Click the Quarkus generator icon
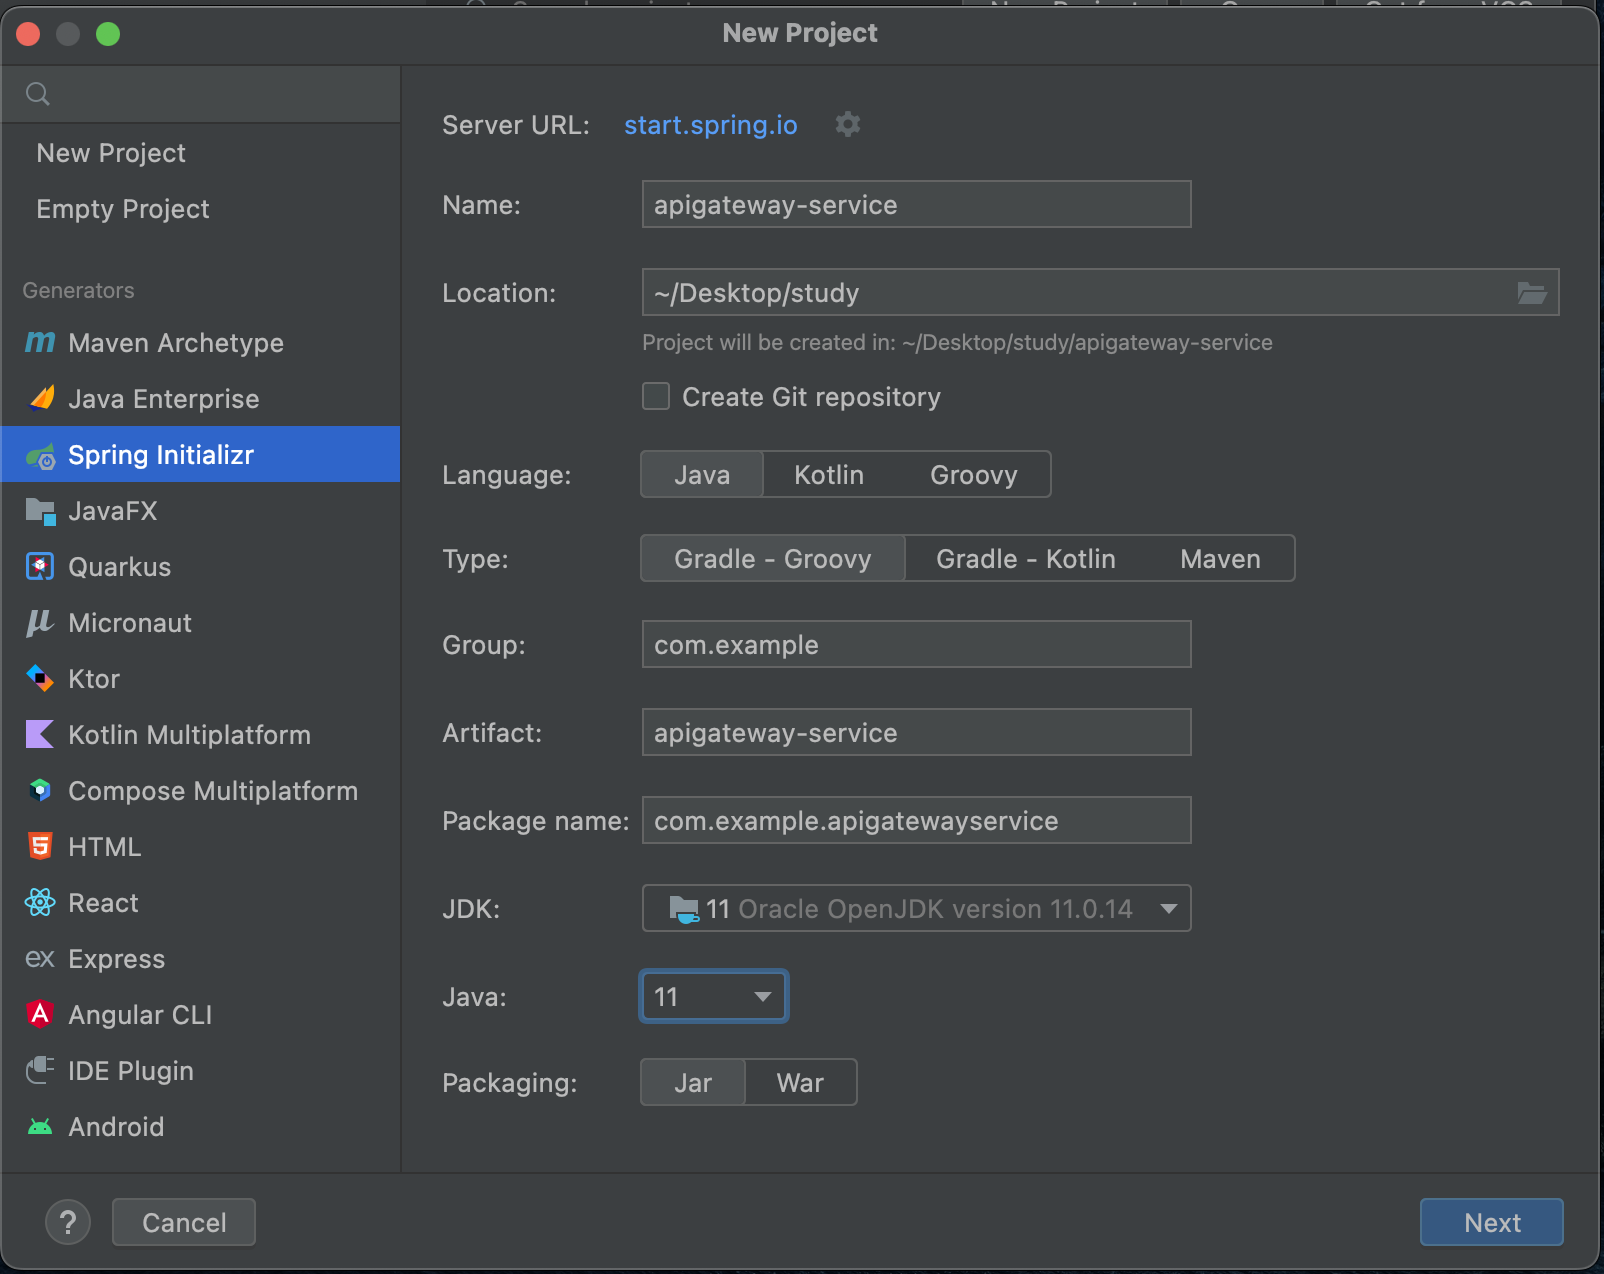 [x=40, y=567]
